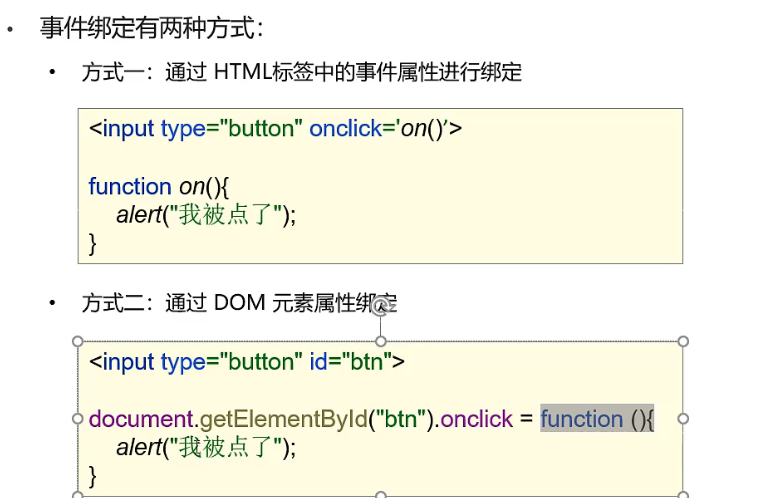The height and width of the screenshot is (498, 777).
Task: Click the top-right resize handle of selected box
Action: [x=683, y=341]
